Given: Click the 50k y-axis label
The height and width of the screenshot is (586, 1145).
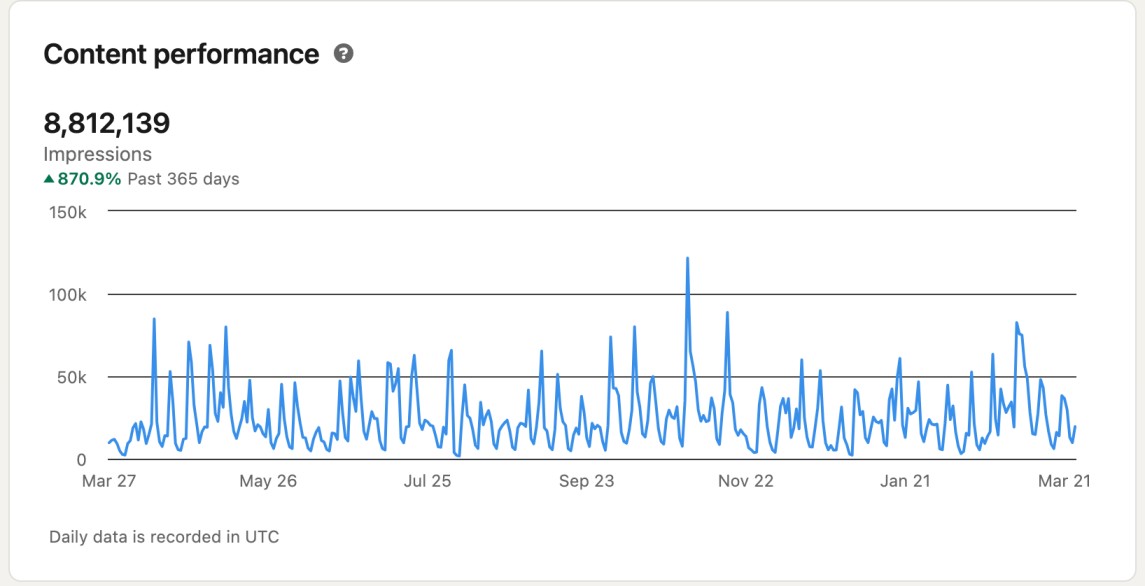Looking at the screenshot, I should click(x=73, y=378).
